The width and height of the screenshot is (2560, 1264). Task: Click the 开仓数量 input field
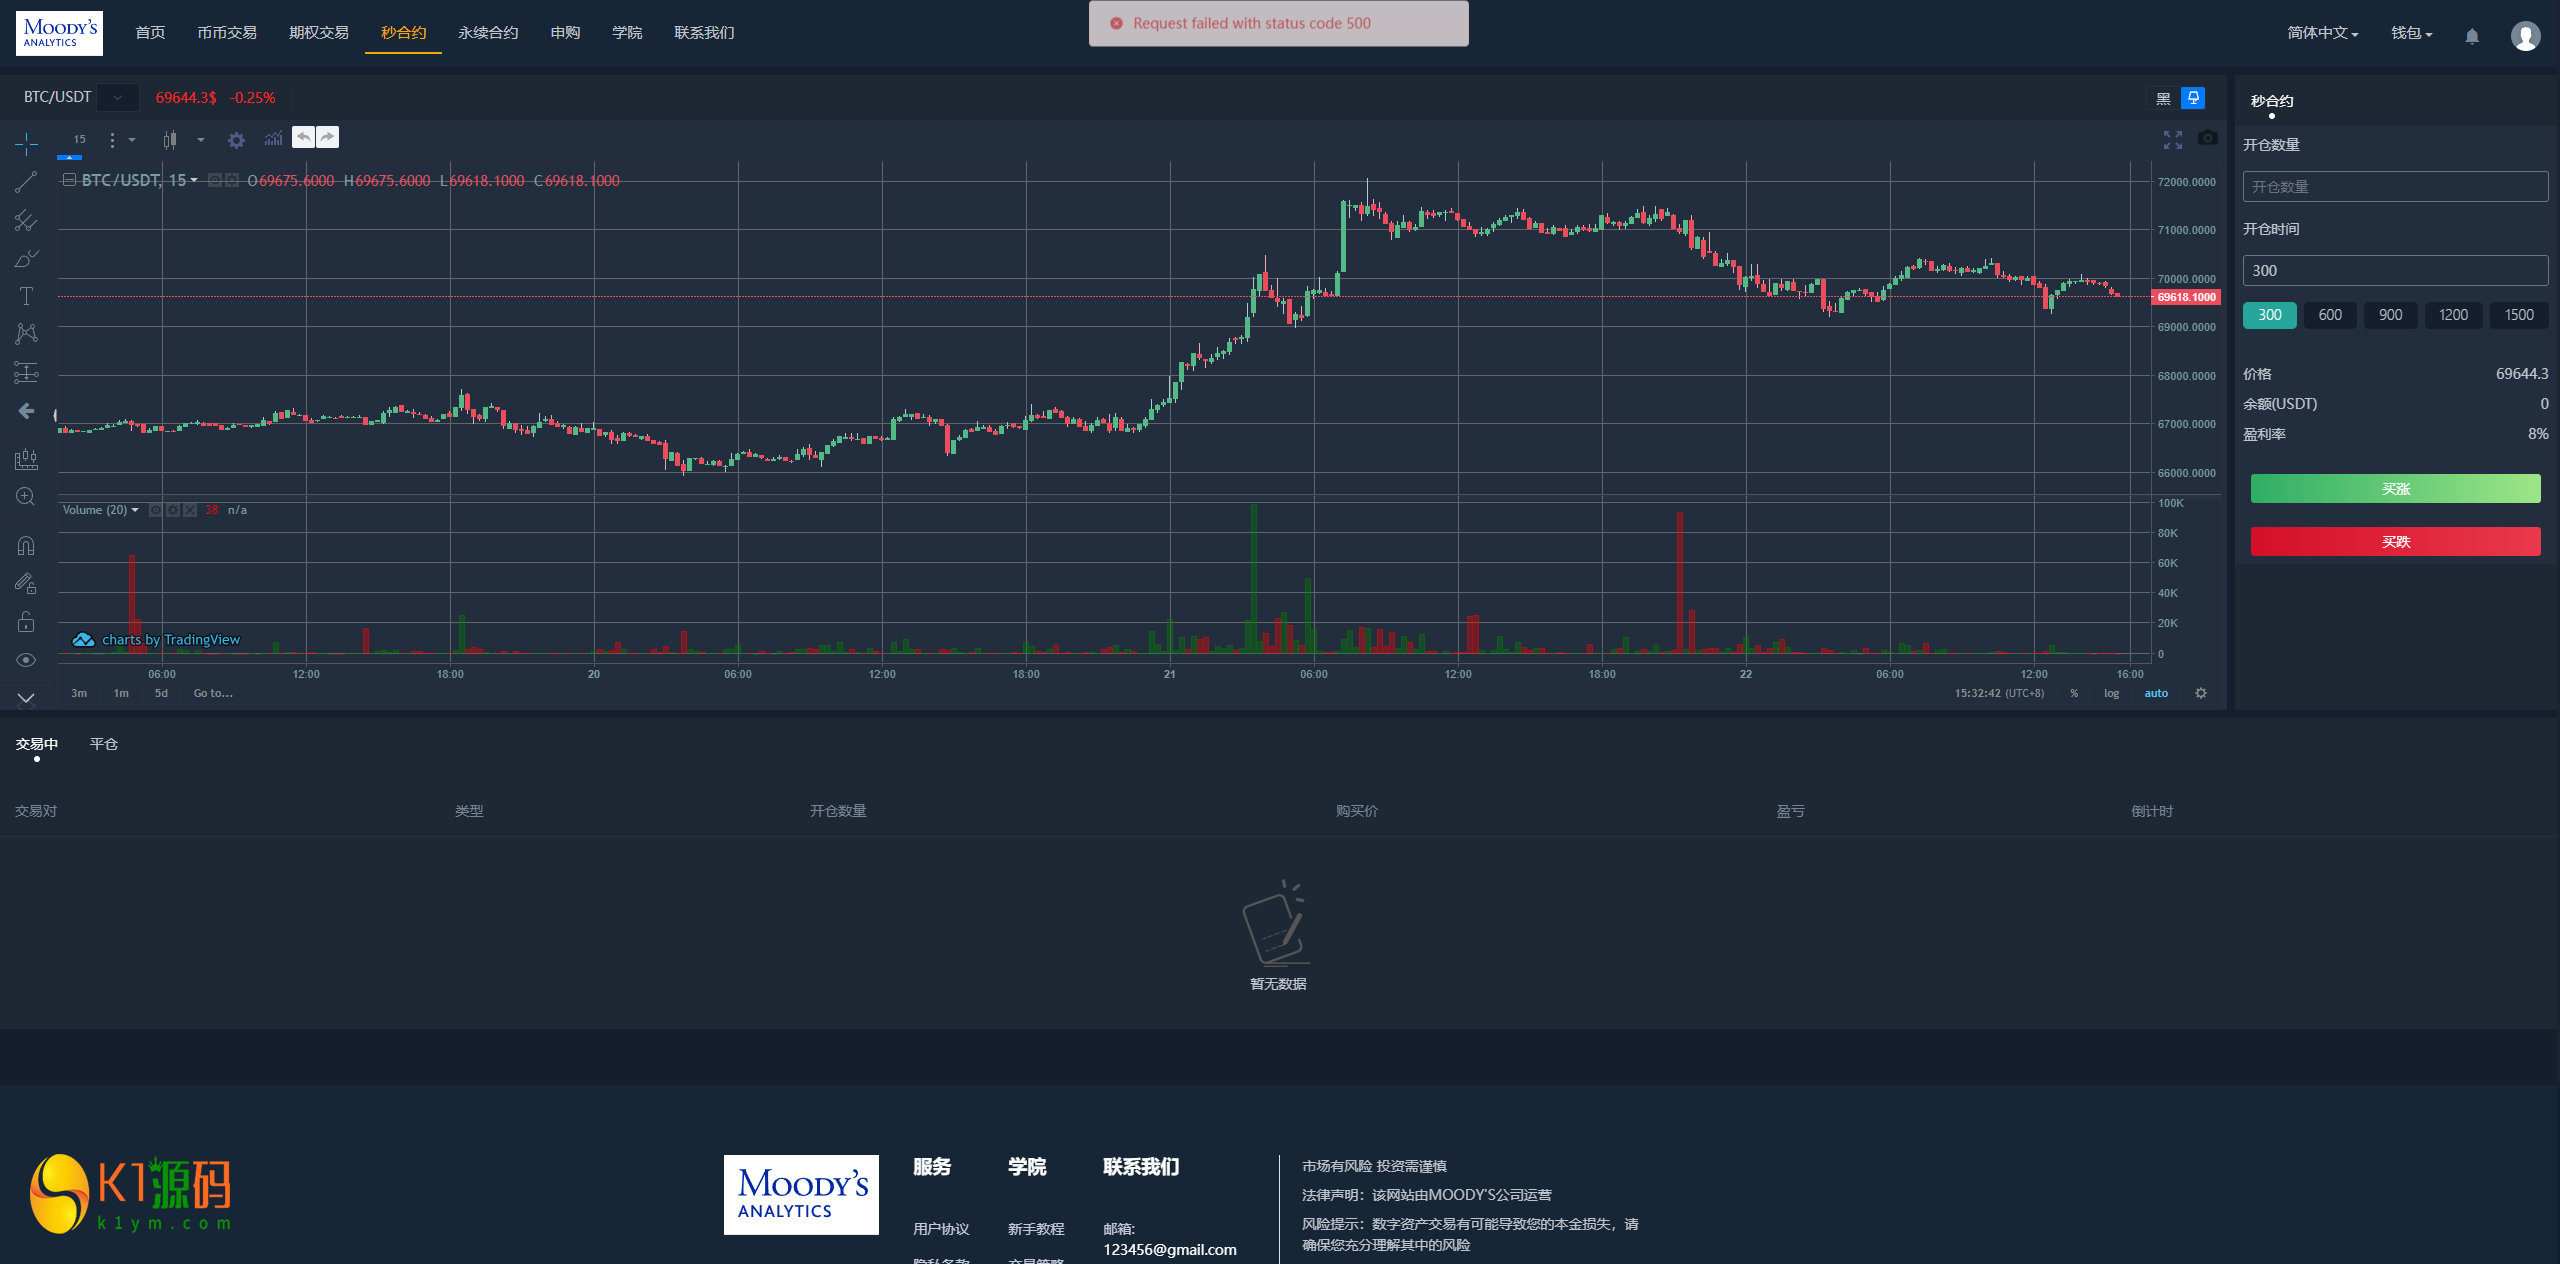2395,187
